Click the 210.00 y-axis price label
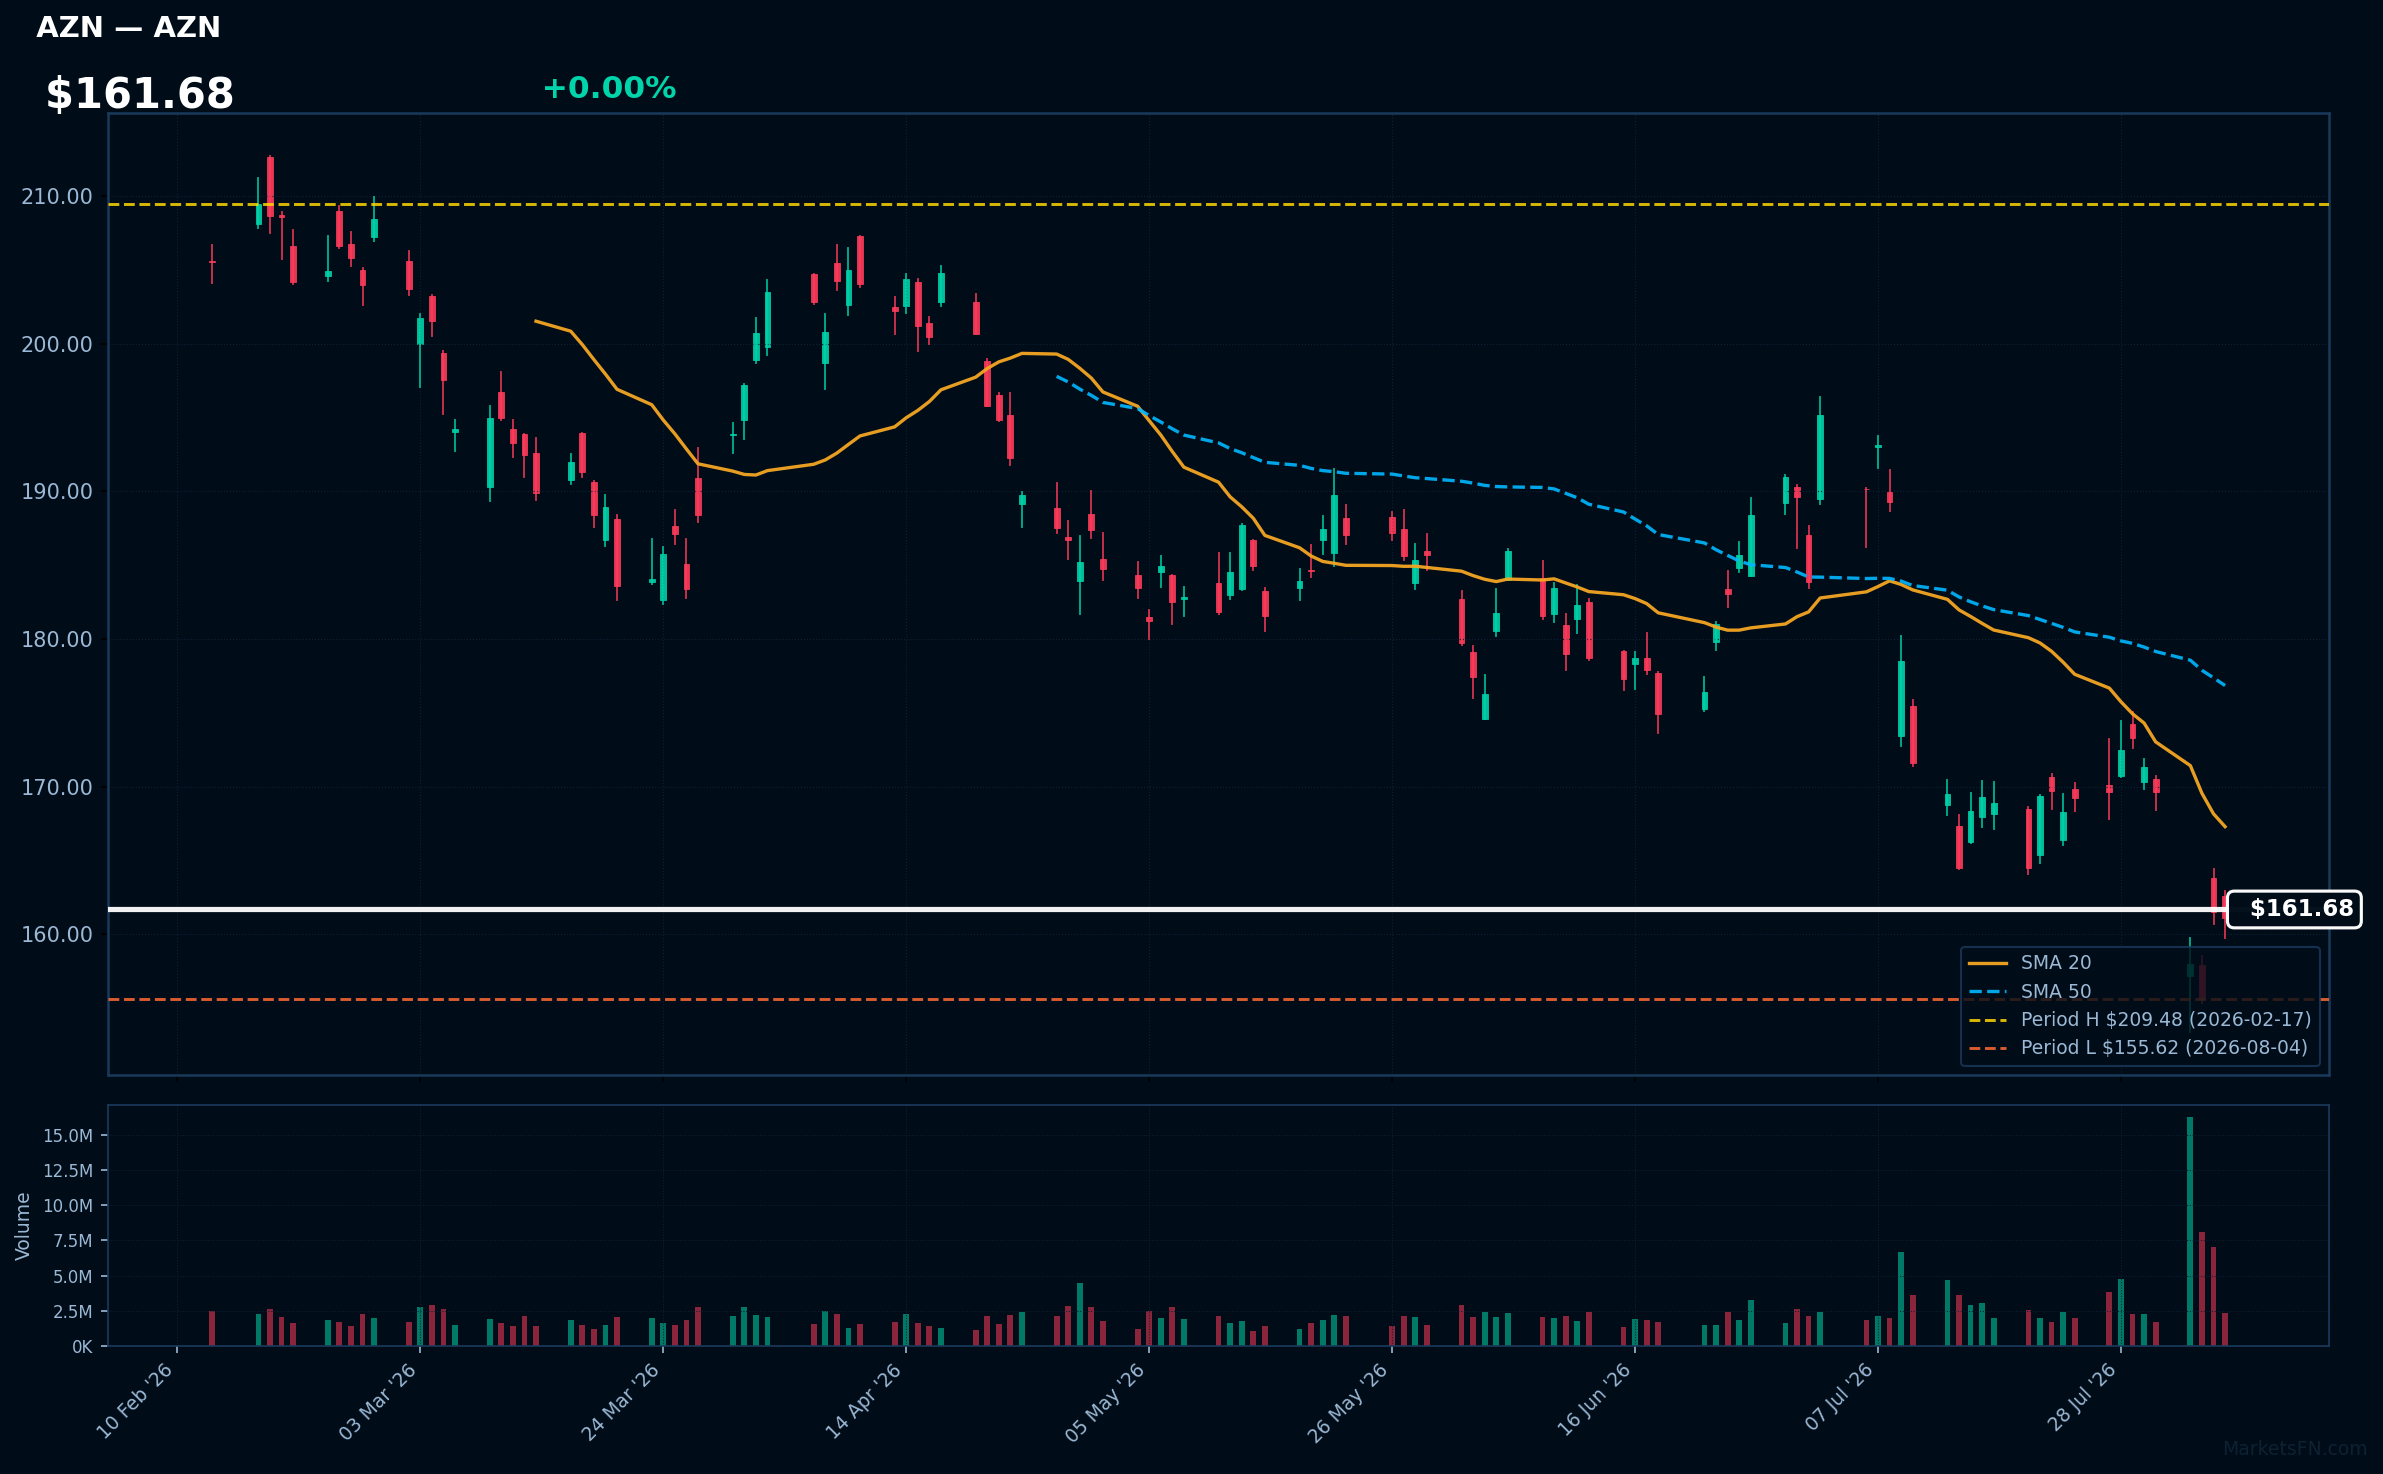The width and height of the screenshot is (2383, 1474). click(x=57, y=197)
